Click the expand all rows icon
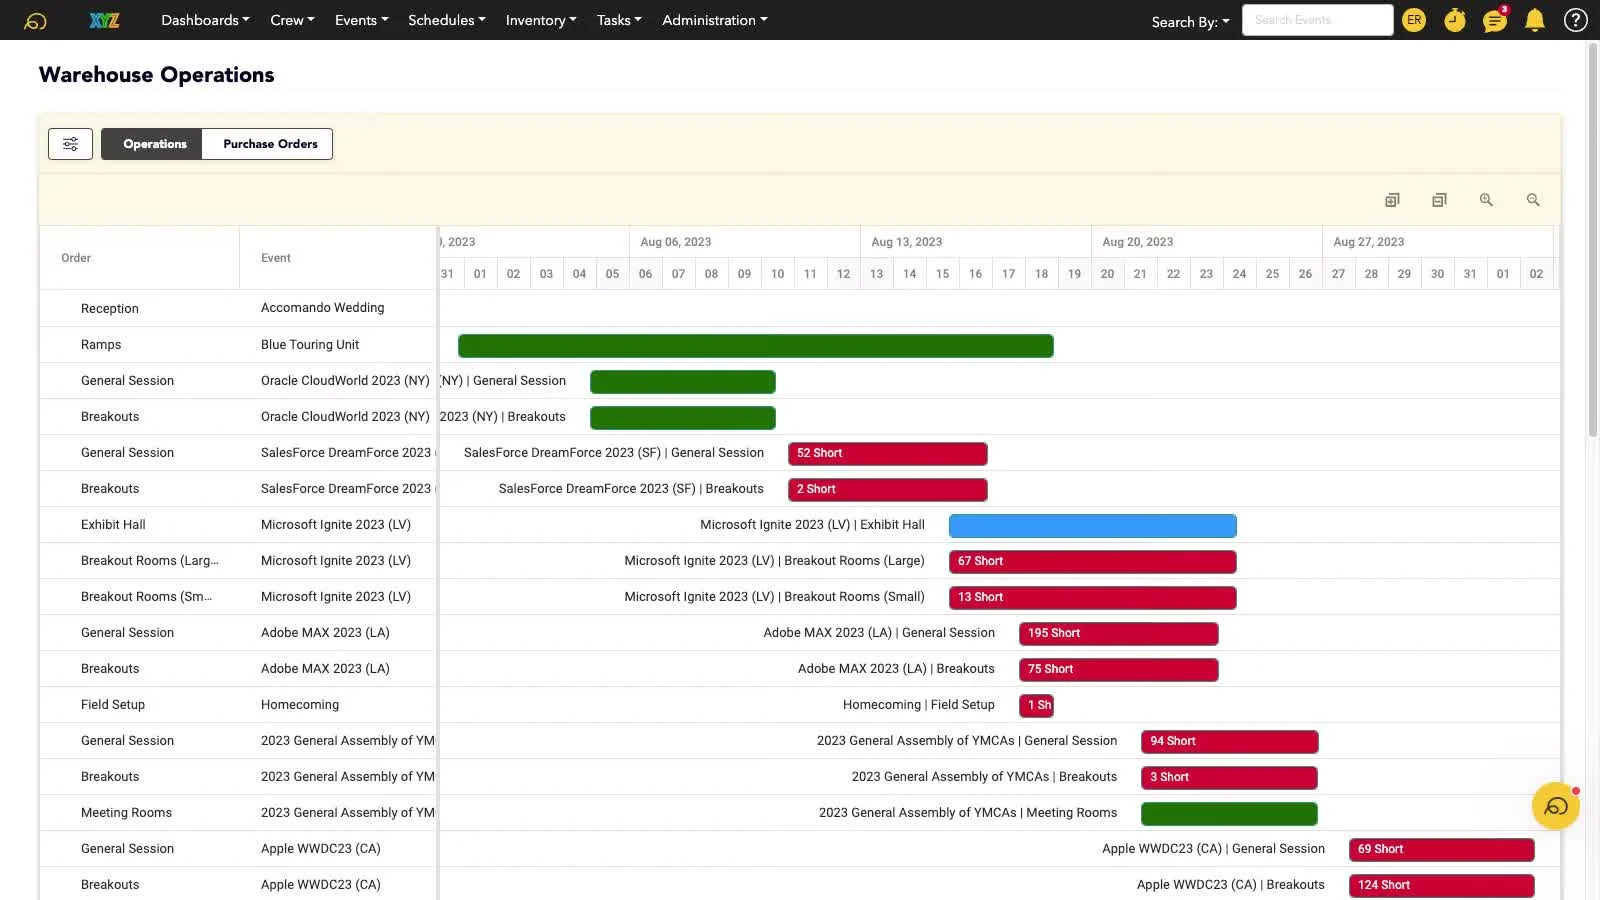The height and width of the screenshot is (900, 1600). point(1392,200)
